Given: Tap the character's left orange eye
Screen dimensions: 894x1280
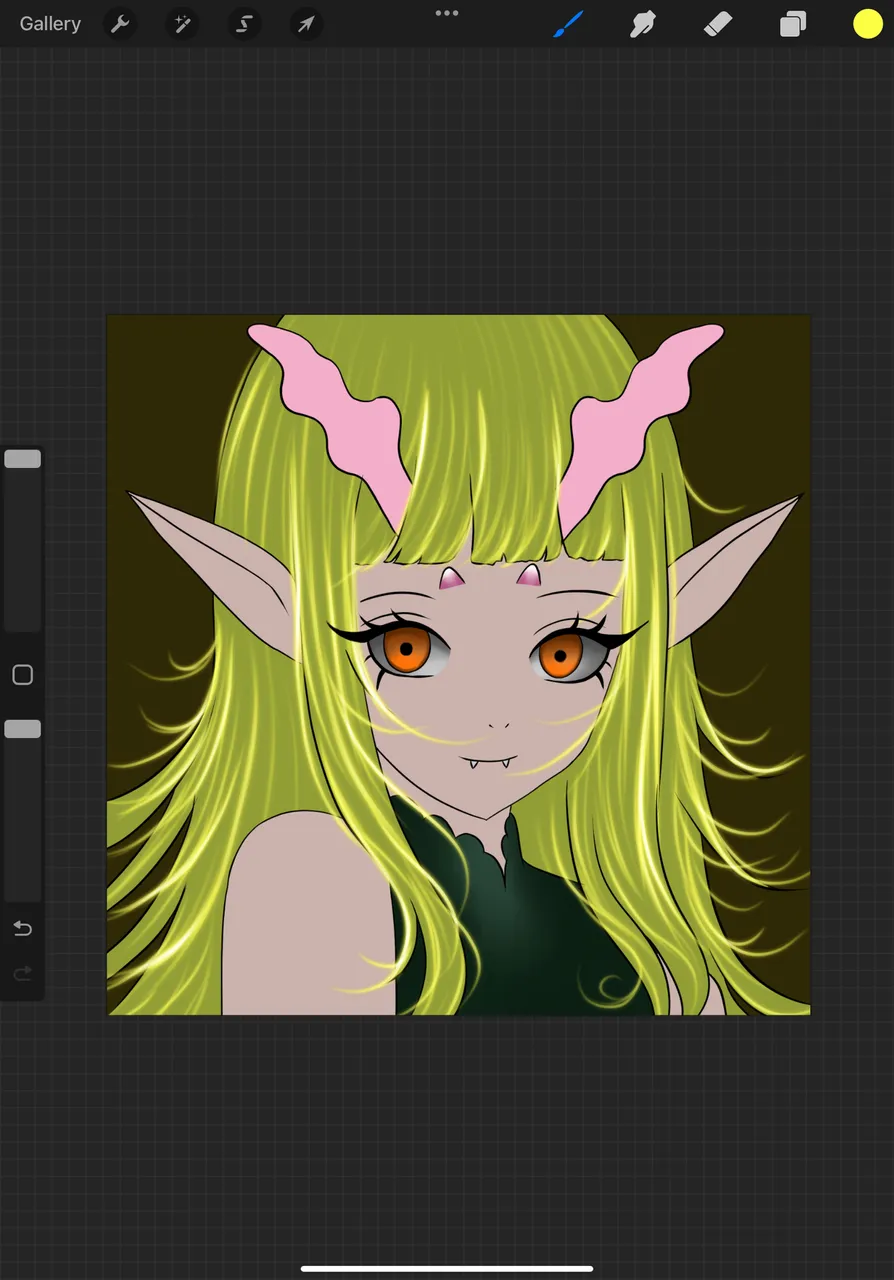Looking at the screenshot, I should click(406, 650).
